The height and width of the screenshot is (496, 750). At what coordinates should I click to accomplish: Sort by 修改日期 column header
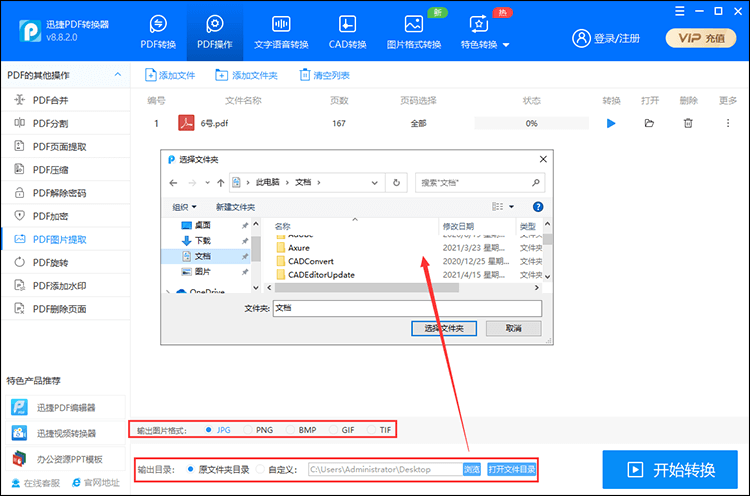tap(458, 226)
